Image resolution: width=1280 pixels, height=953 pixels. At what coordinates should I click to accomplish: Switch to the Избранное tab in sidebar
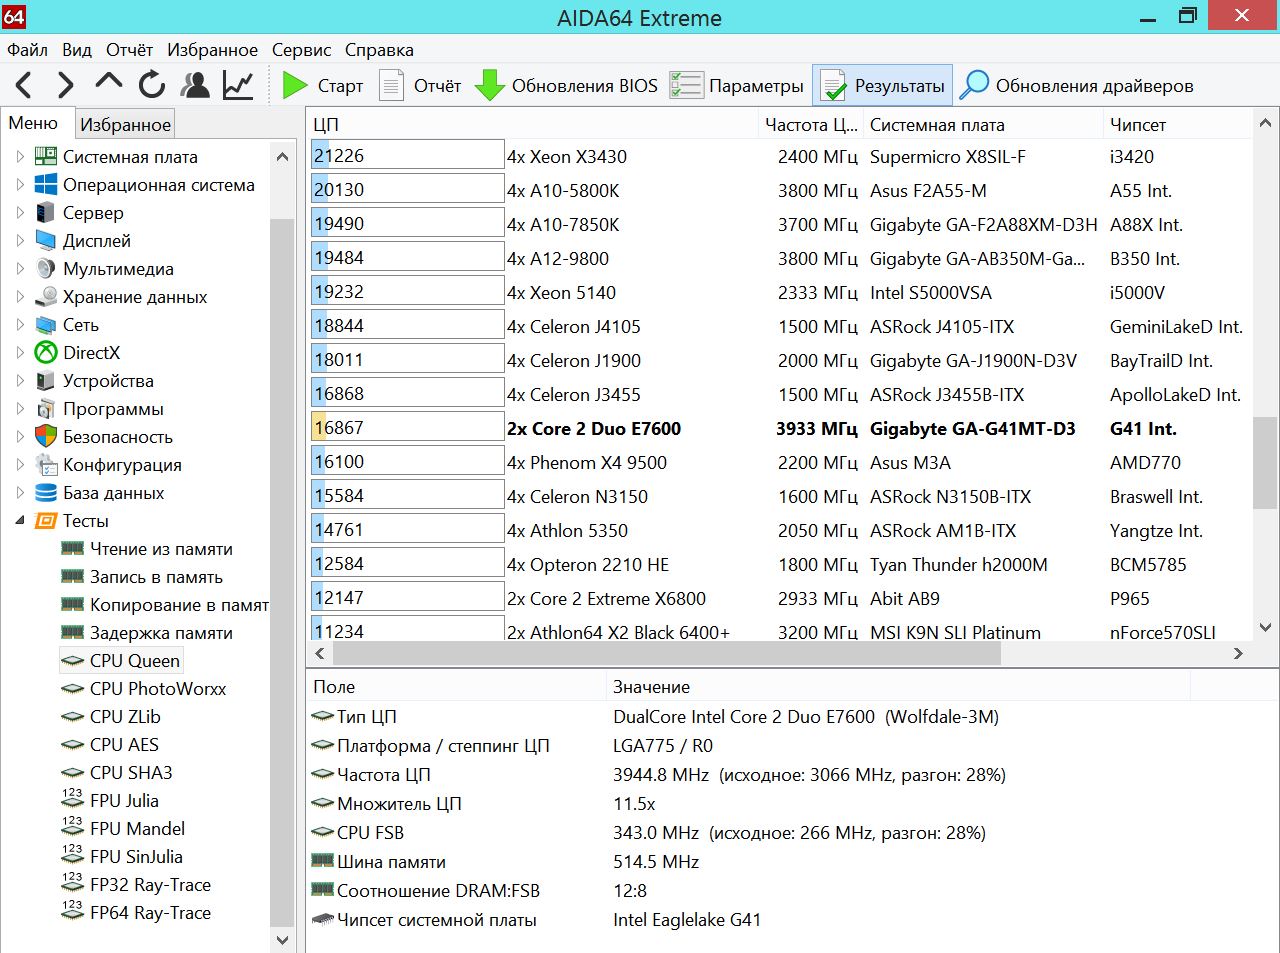point(125,125)
